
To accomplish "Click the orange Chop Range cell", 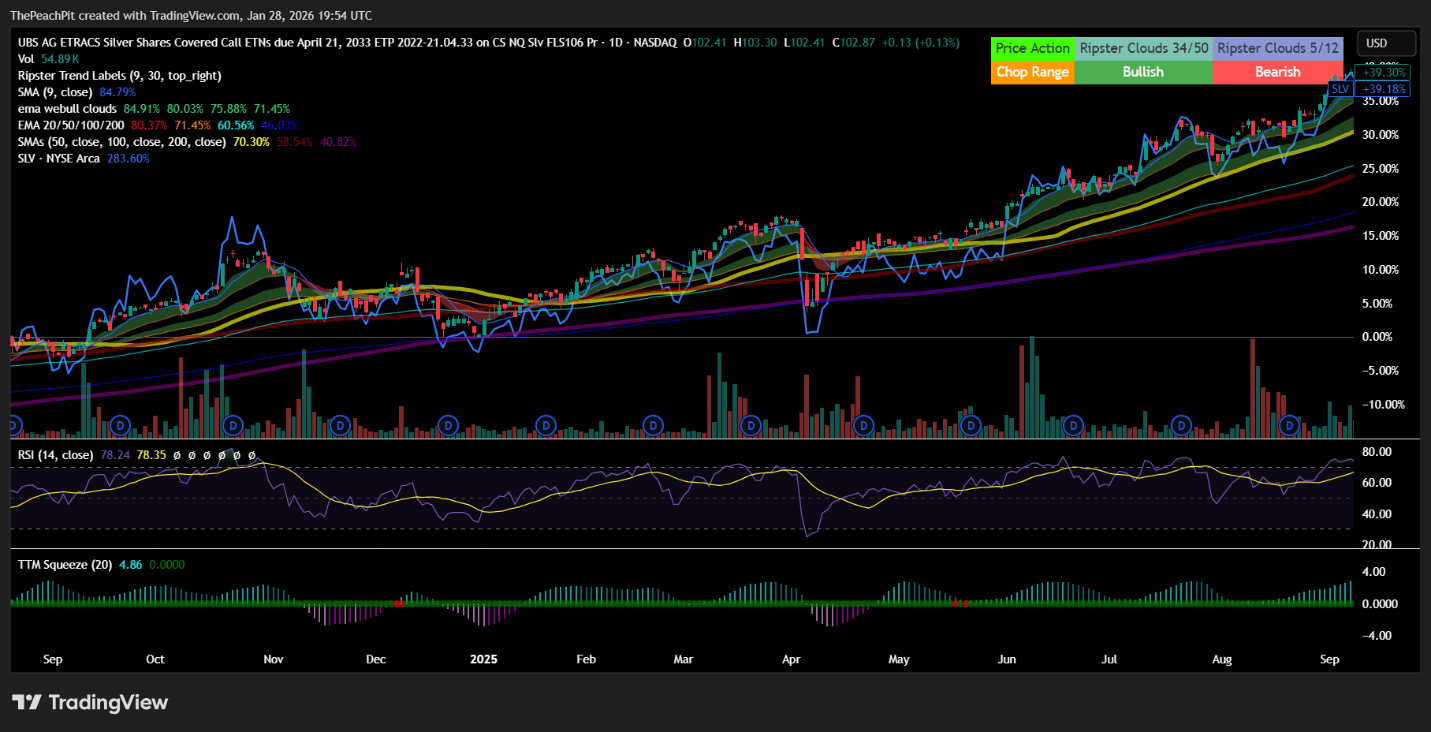I will point(1032,72).
